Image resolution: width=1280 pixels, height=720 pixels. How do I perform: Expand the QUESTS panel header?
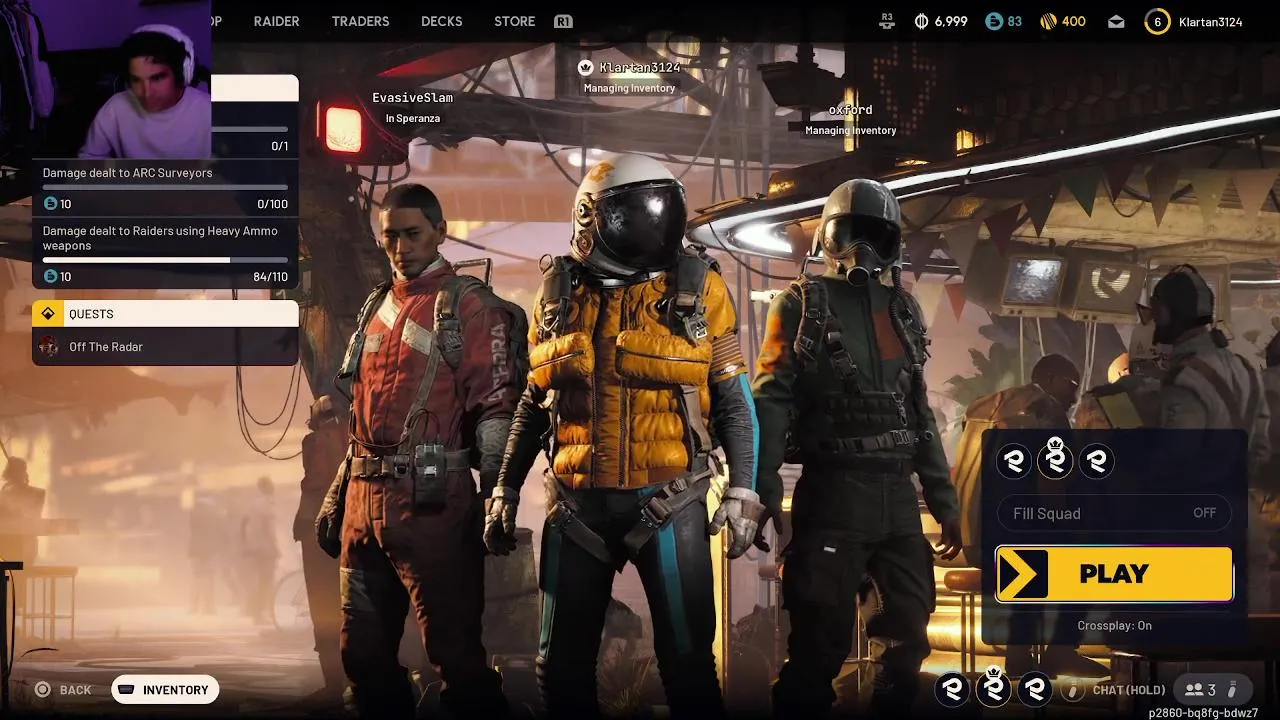click(165, 314)
